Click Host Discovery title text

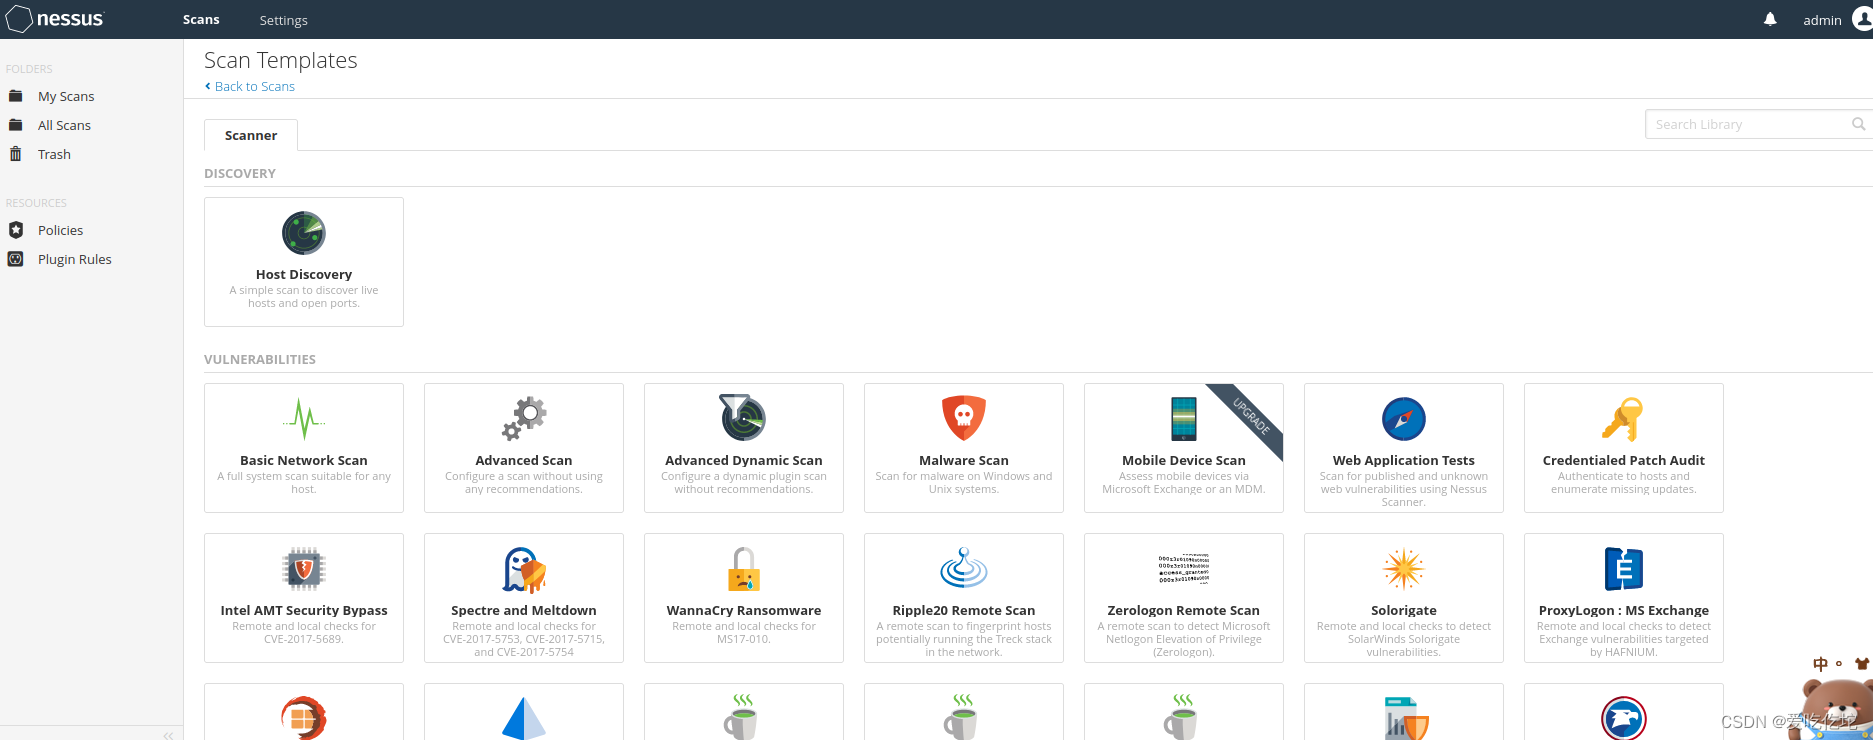304,274
